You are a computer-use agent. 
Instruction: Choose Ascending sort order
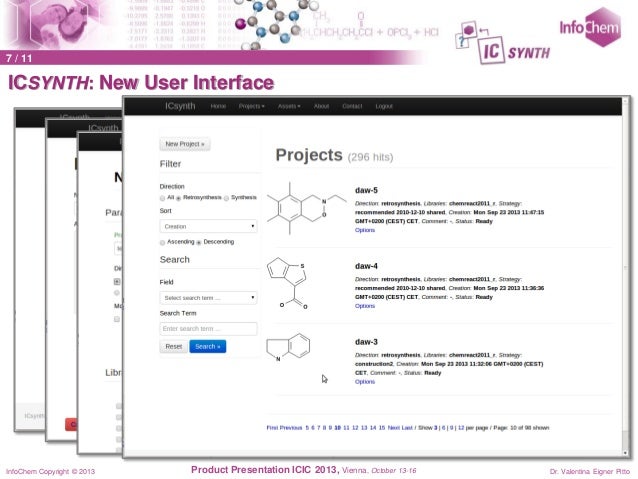click(x=163, y=242)
